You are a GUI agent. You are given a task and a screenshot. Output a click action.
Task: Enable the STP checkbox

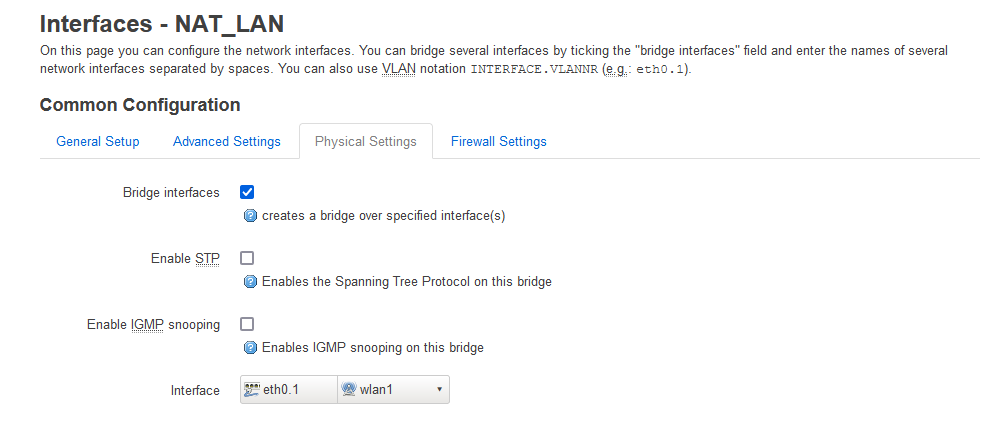click(247, 258)
